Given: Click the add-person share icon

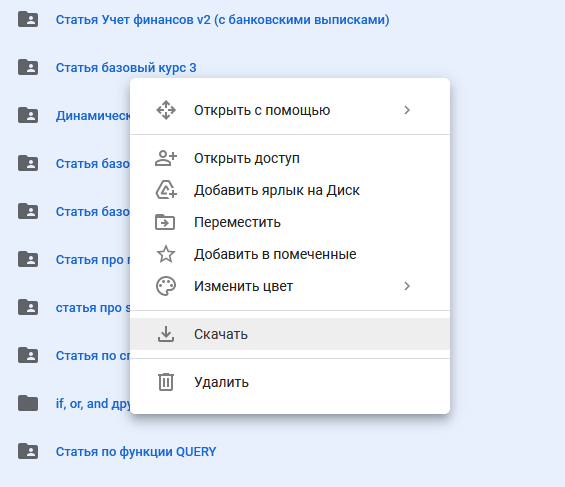Looking at the screenshot, I should click(166, 158).
